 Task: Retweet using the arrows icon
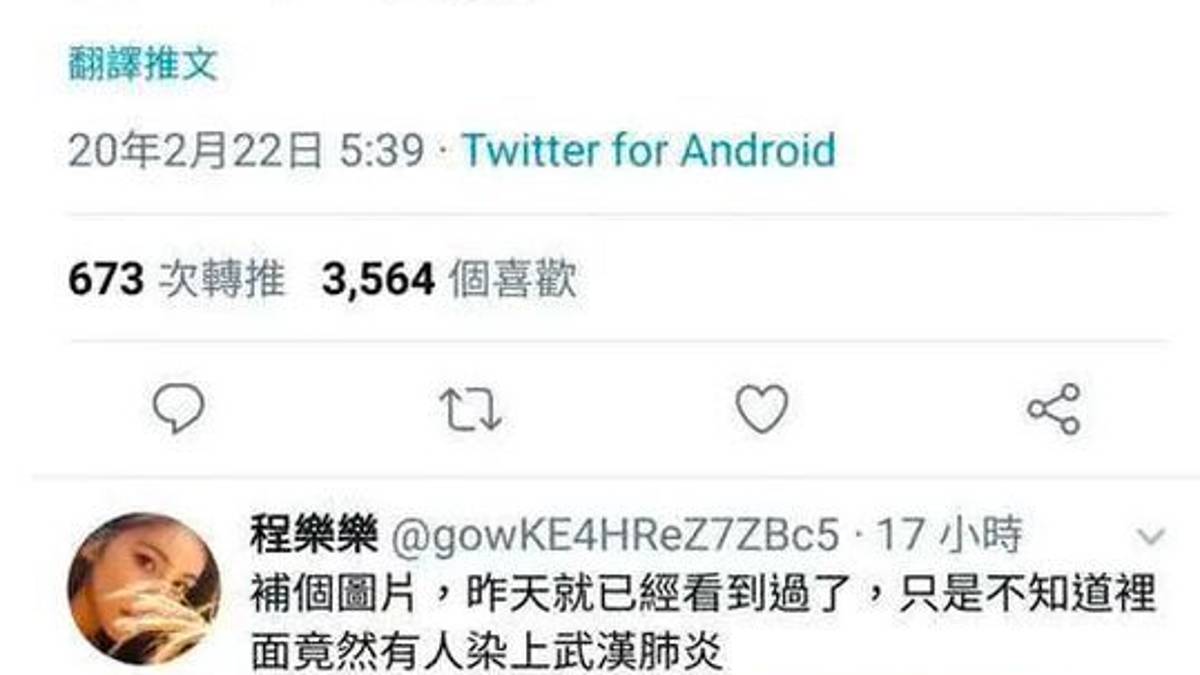click(471, 409)
